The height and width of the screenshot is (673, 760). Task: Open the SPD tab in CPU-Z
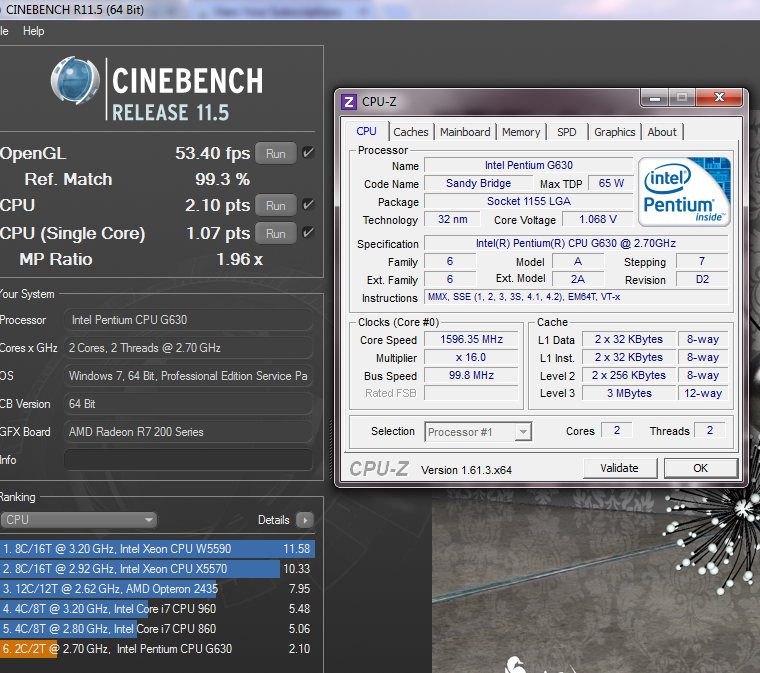click(x=567, y=132)
